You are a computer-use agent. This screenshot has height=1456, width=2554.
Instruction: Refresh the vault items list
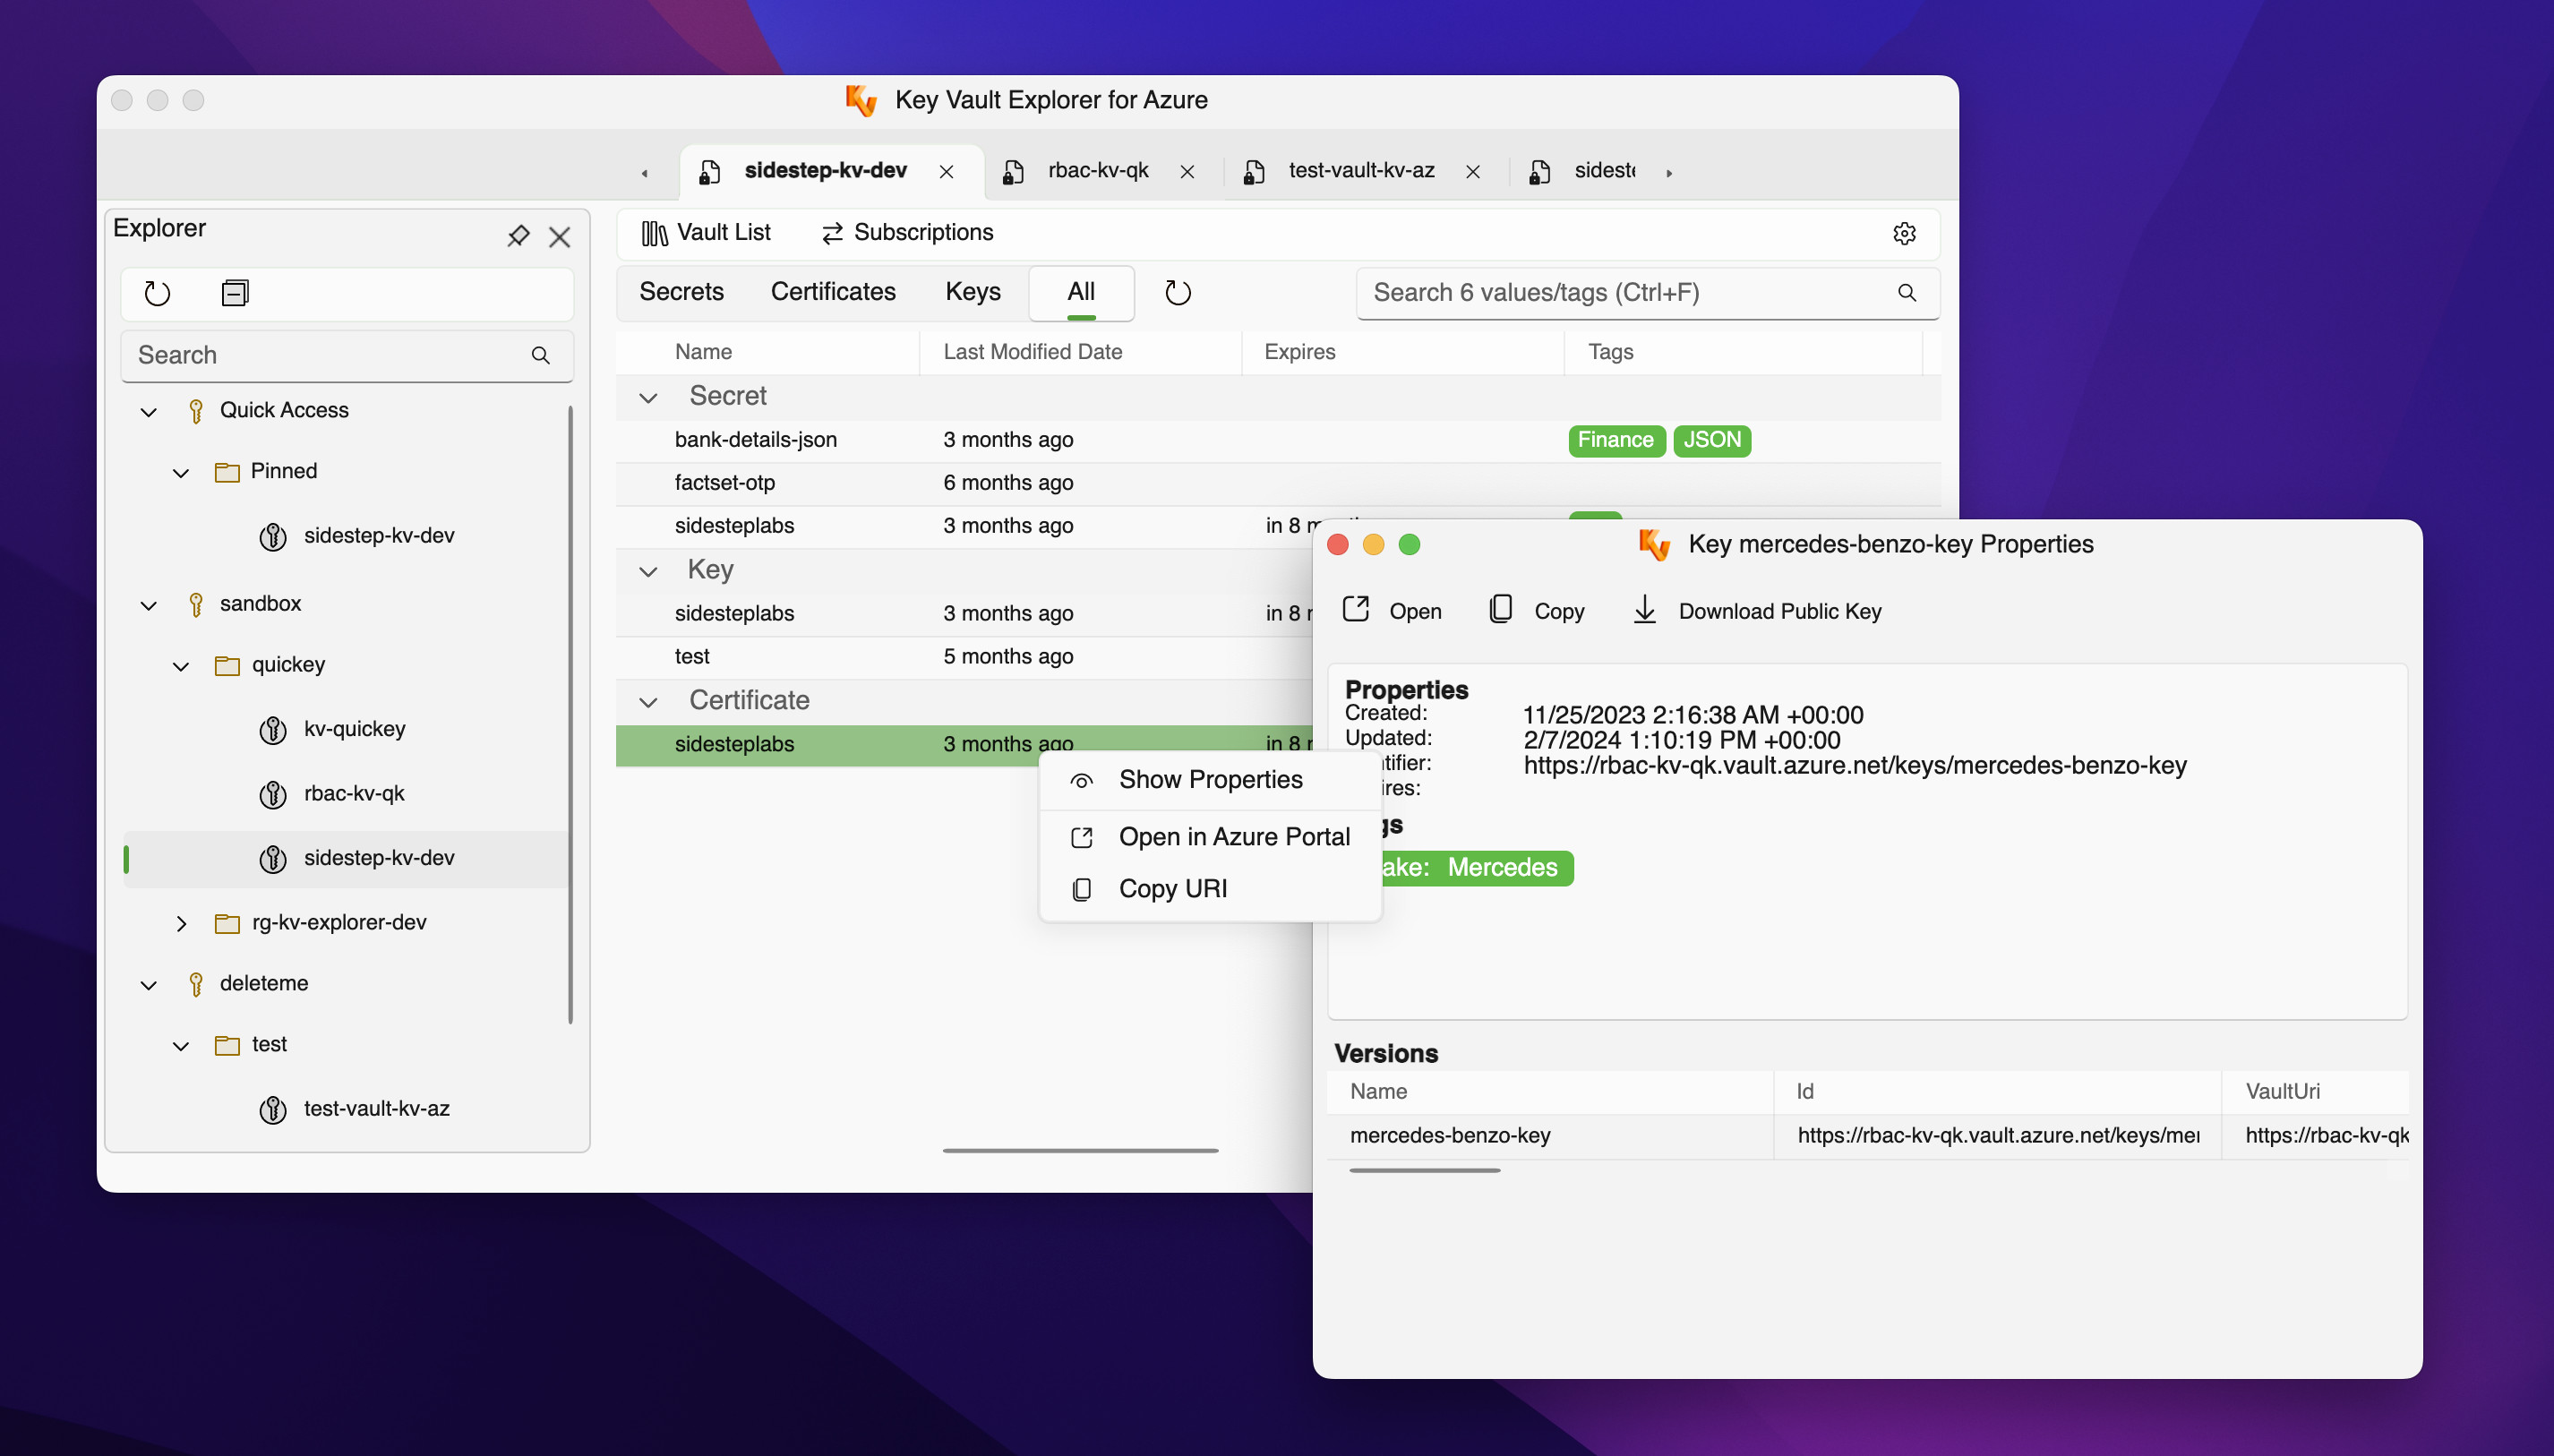[x=1178, y=293]
